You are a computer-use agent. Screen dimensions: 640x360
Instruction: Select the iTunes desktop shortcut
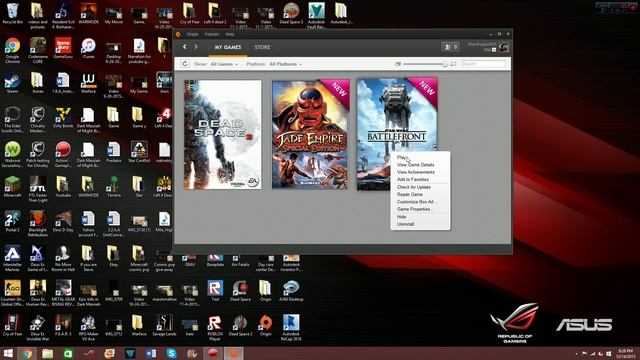(88, 48)
